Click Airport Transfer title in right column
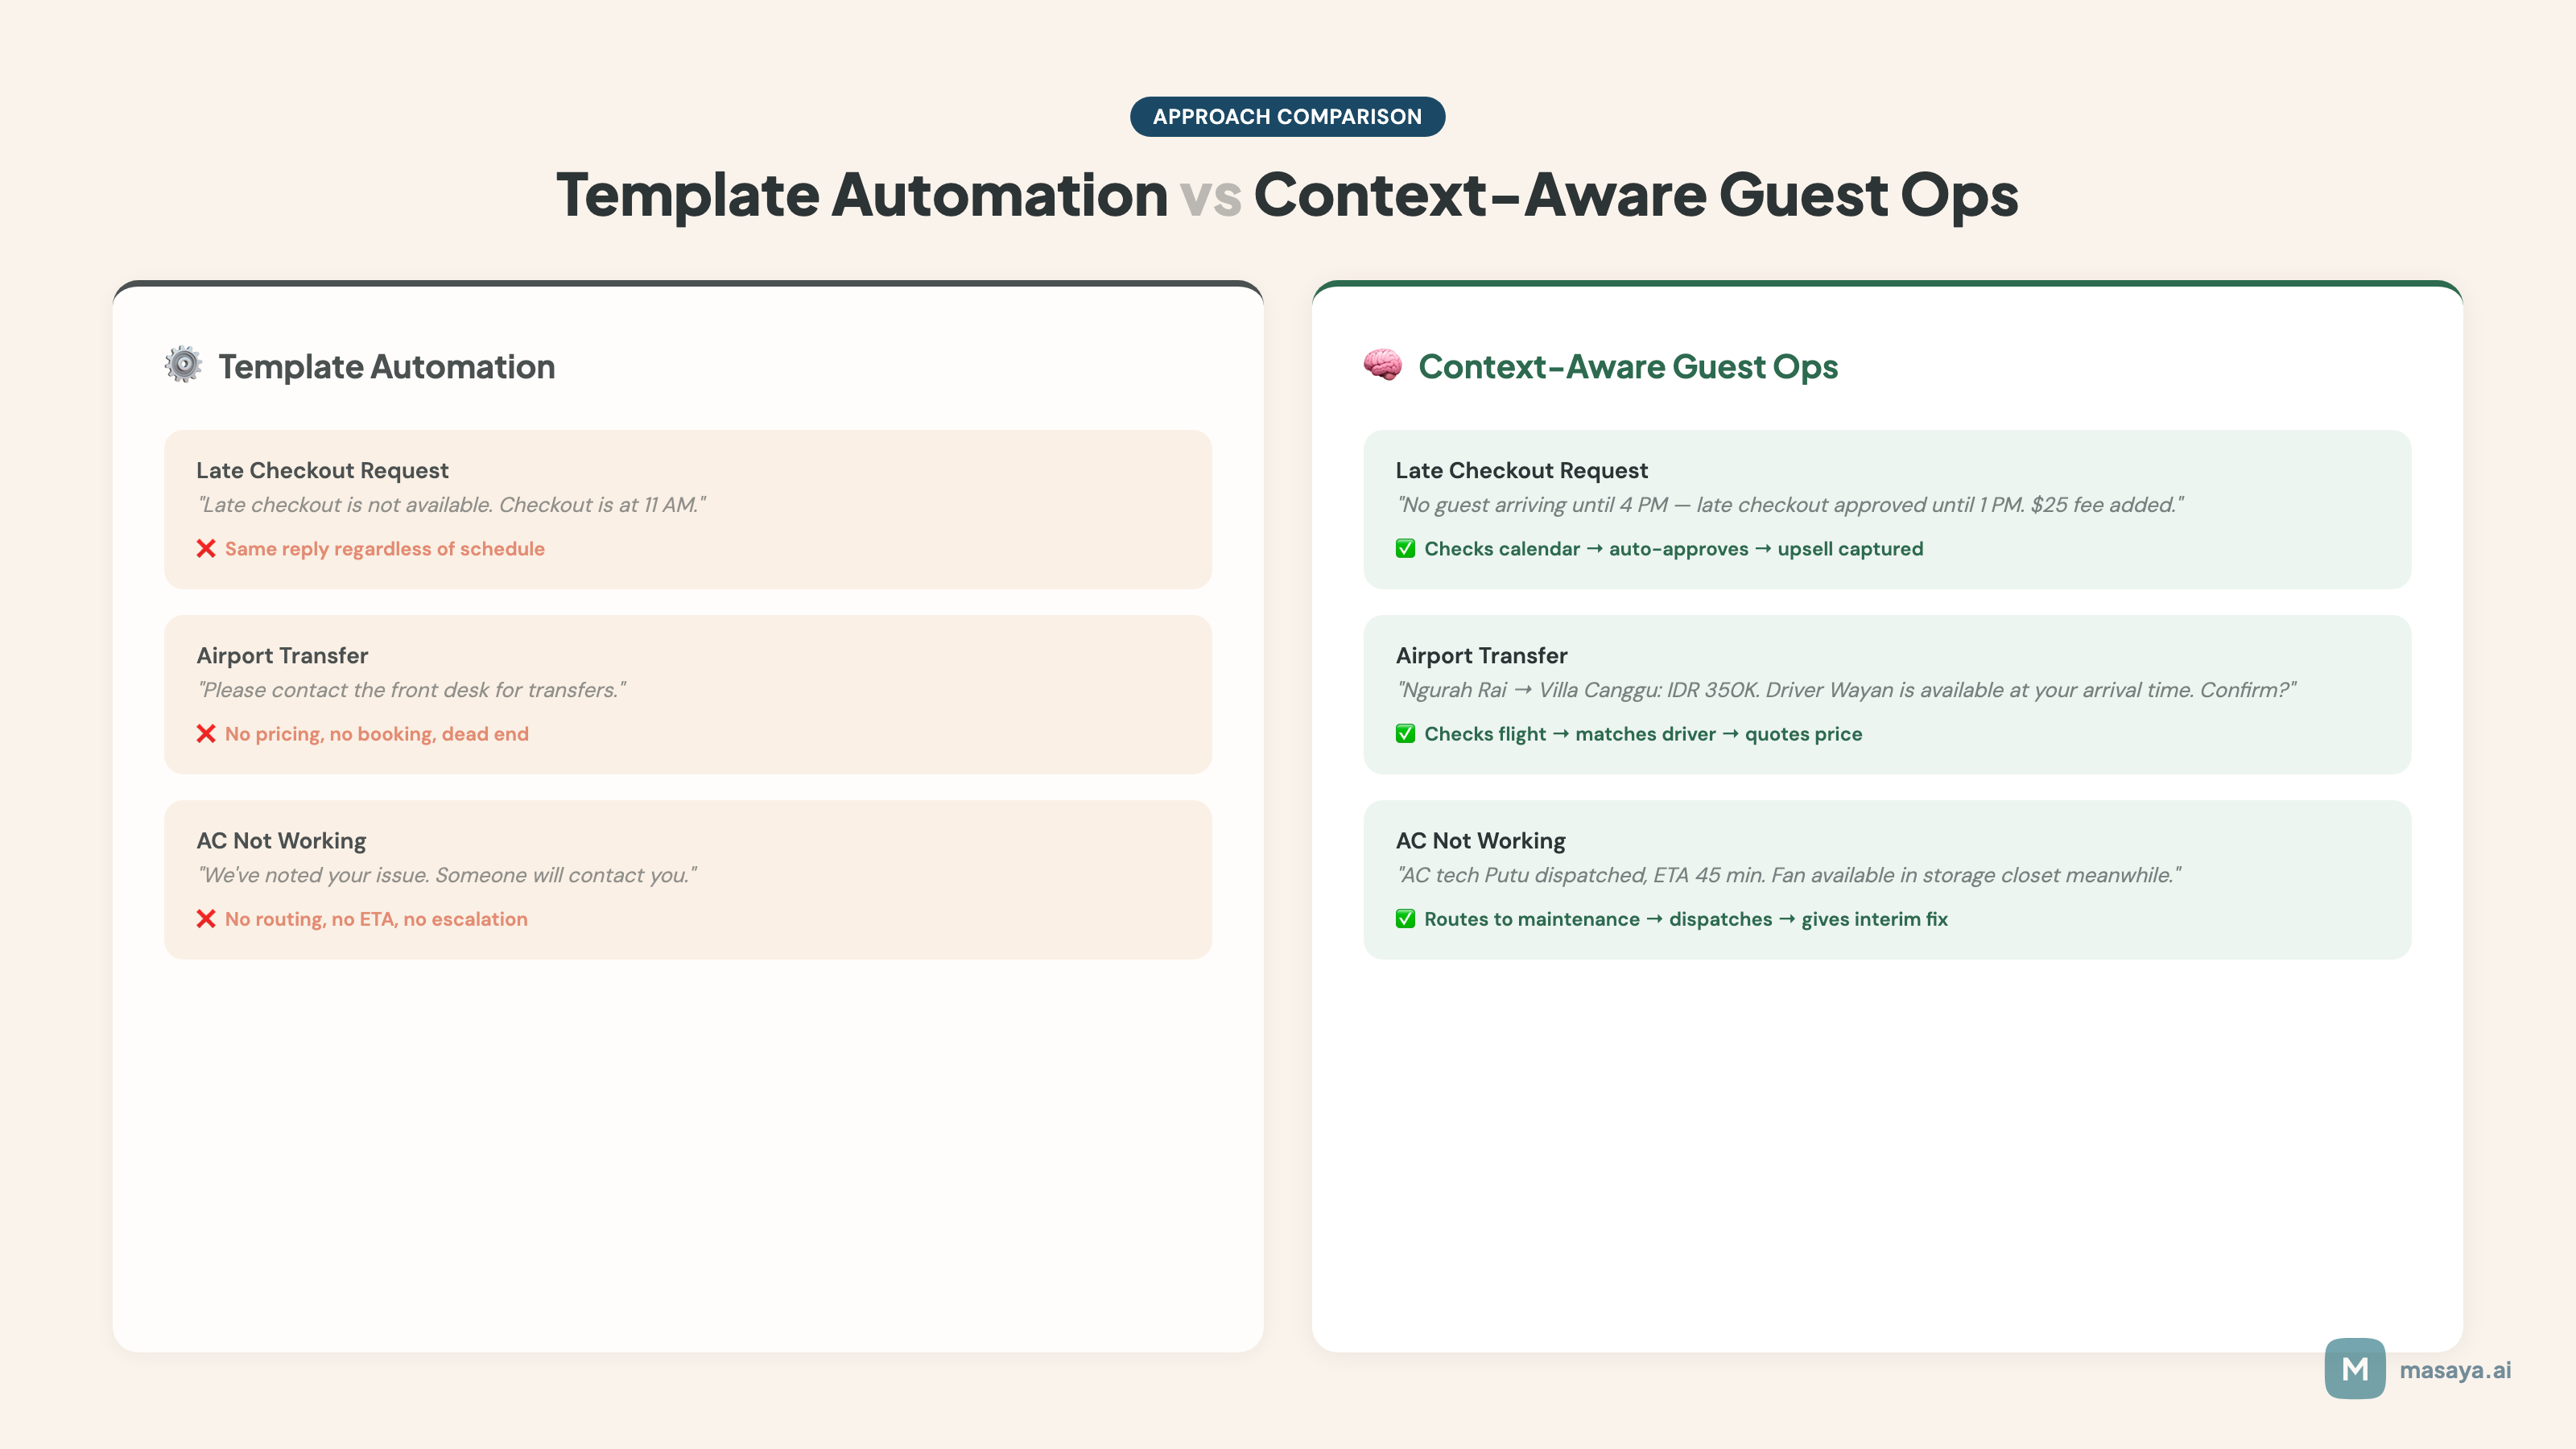Image resolution: width=2576 pixels, height=1449 pixels. (x=1481, y=655)
